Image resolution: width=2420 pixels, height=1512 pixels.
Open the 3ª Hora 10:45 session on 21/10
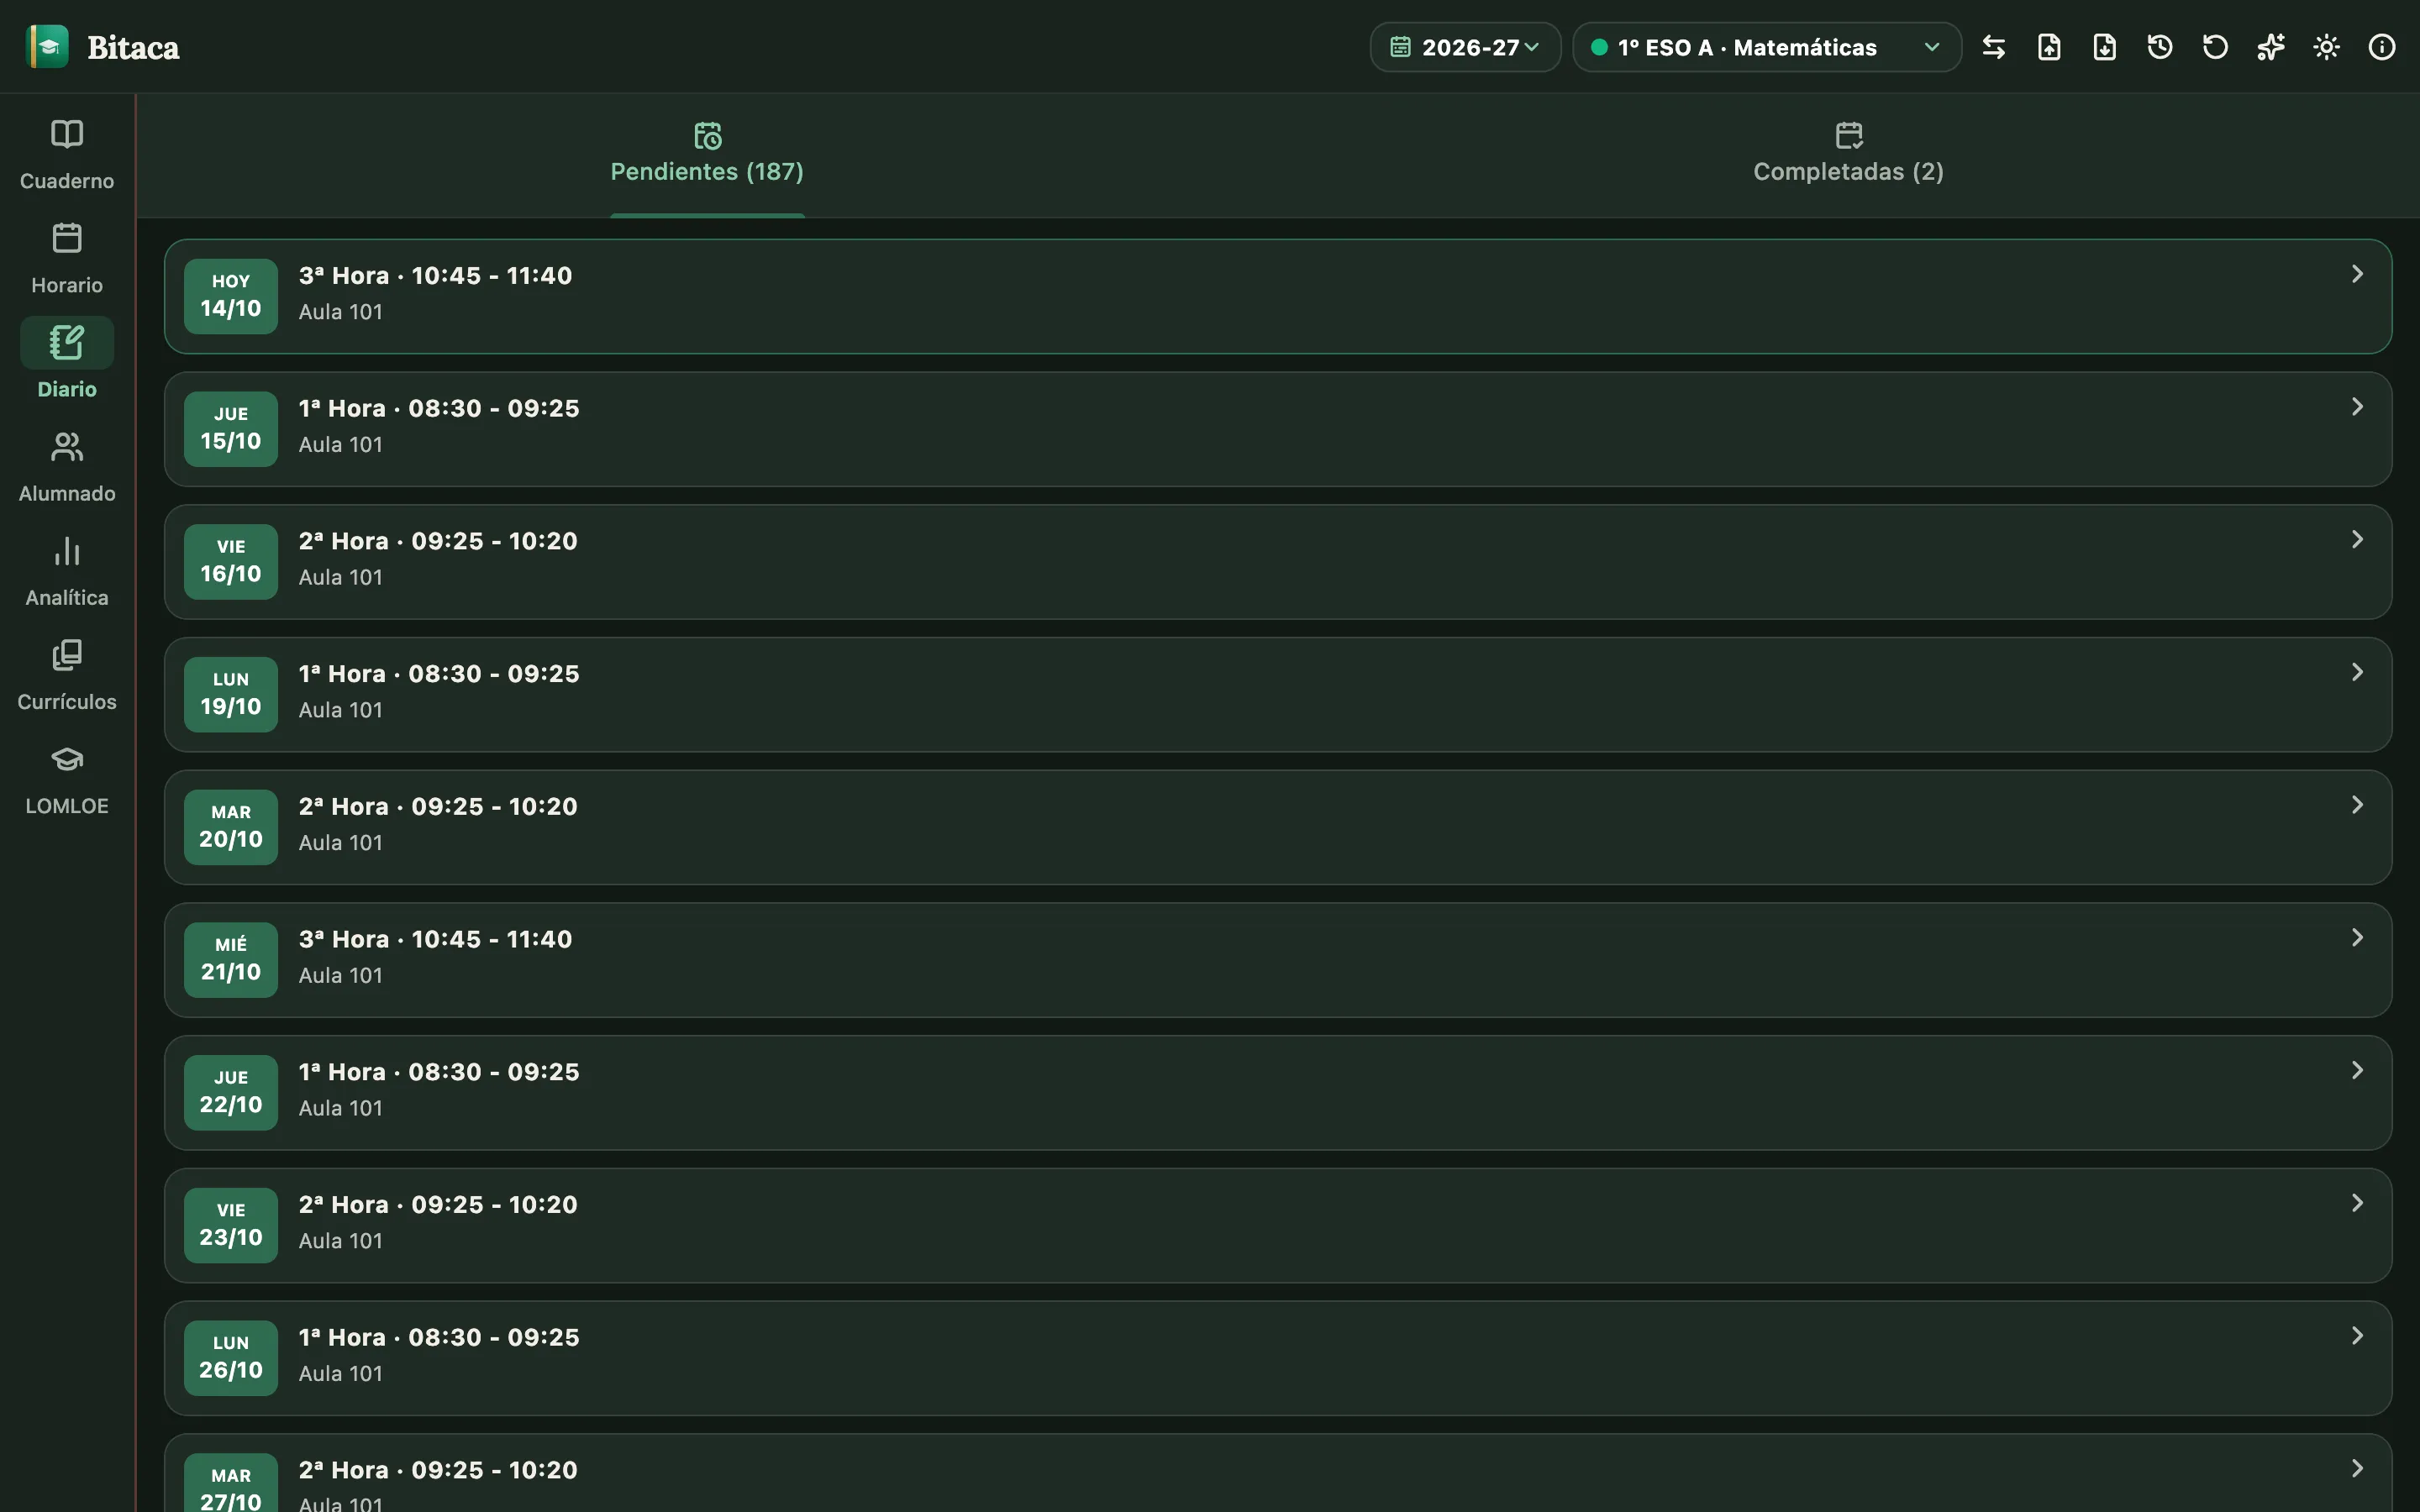click(435, 939)
